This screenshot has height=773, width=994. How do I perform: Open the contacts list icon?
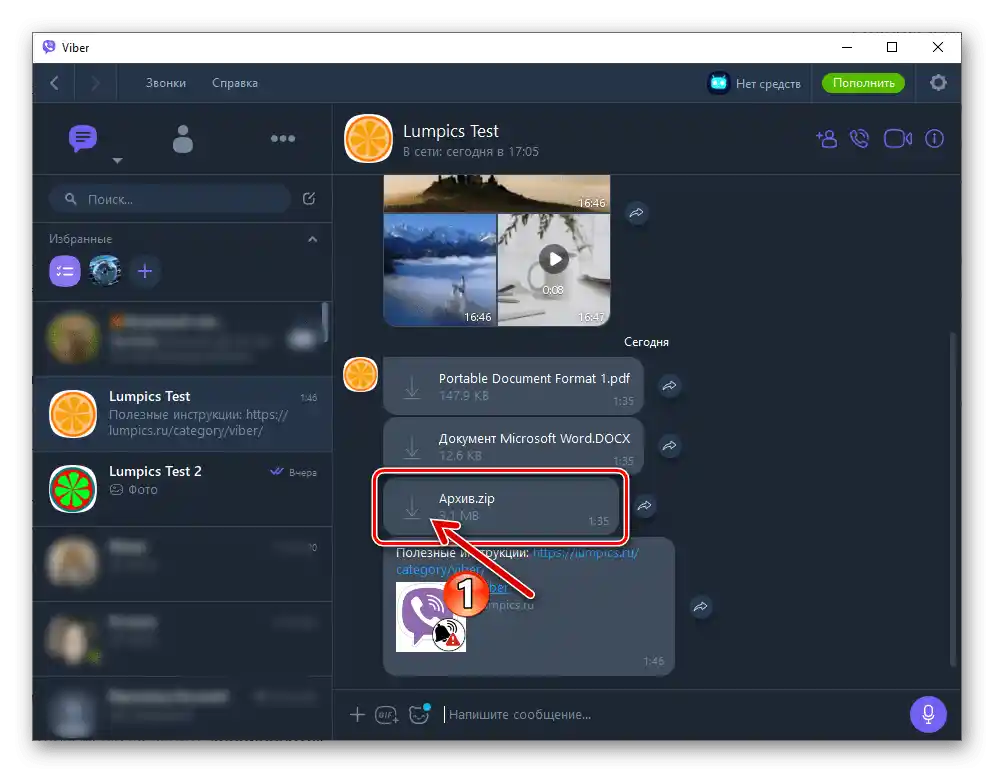coord(183,139)
